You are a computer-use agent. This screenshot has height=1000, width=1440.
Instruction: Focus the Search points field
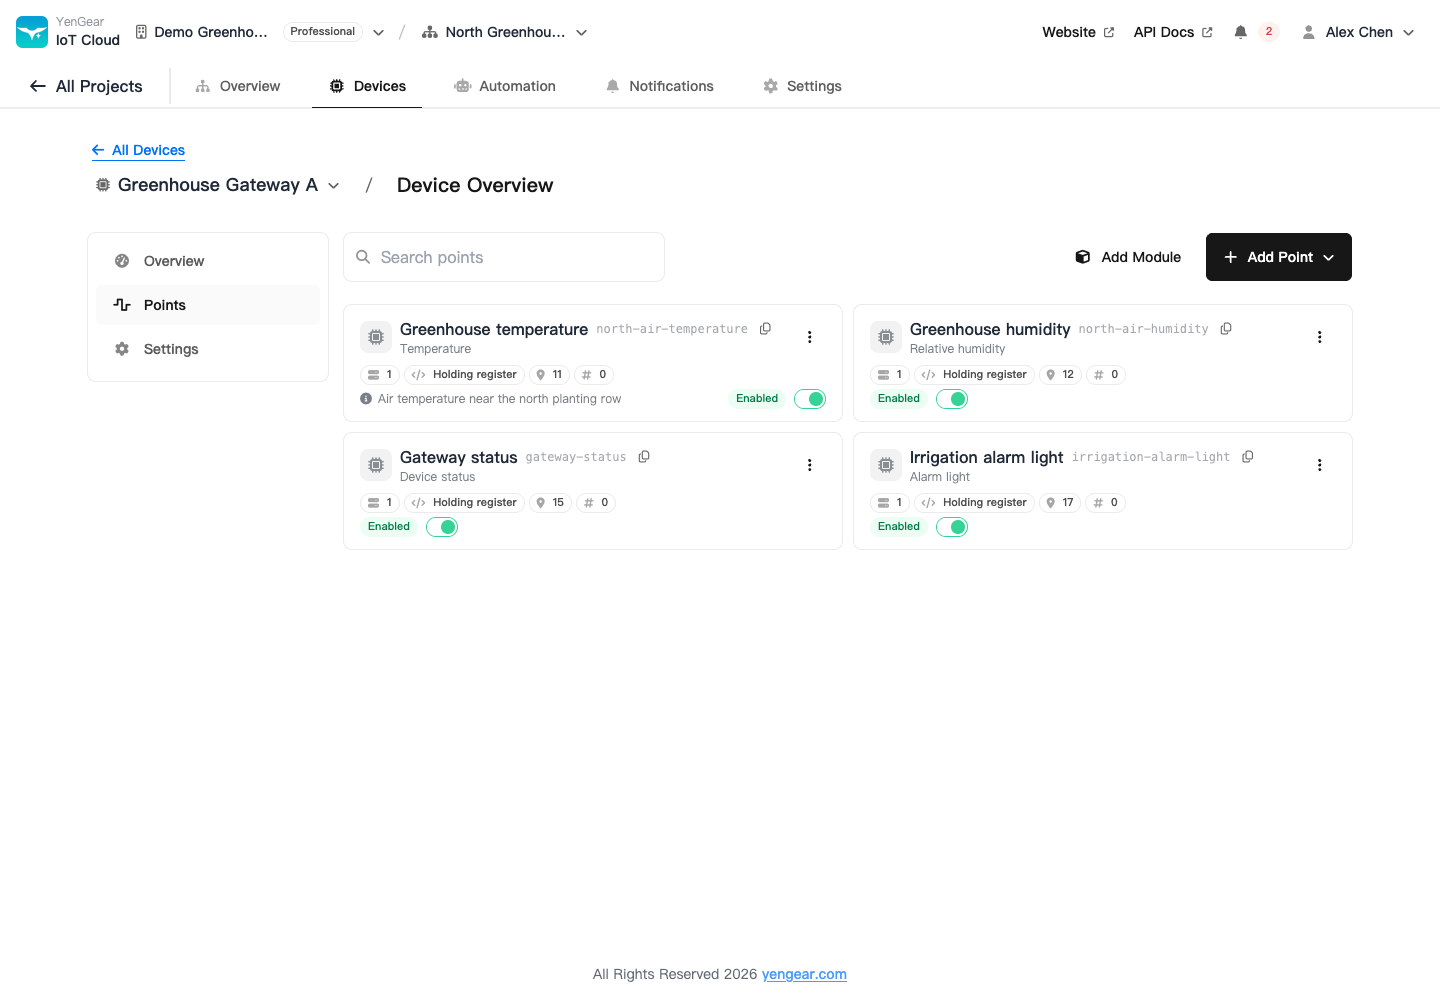(x=504, y=257)
